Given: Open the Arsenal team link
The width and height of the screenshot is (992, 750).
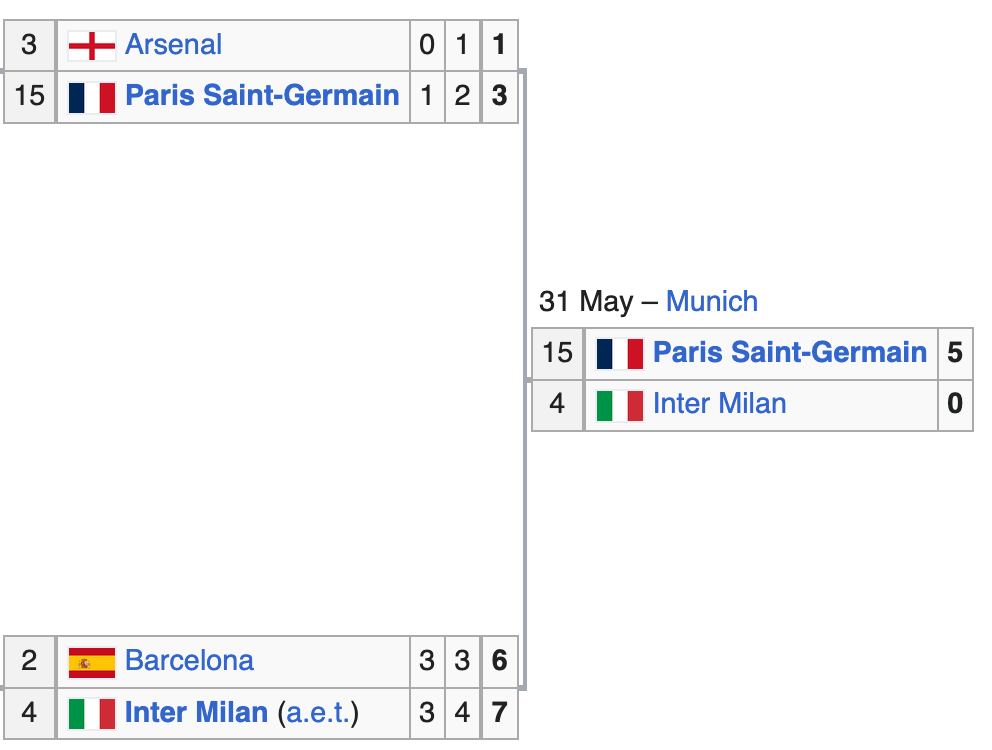Looking at the screenshot, I should coord(173,45).
